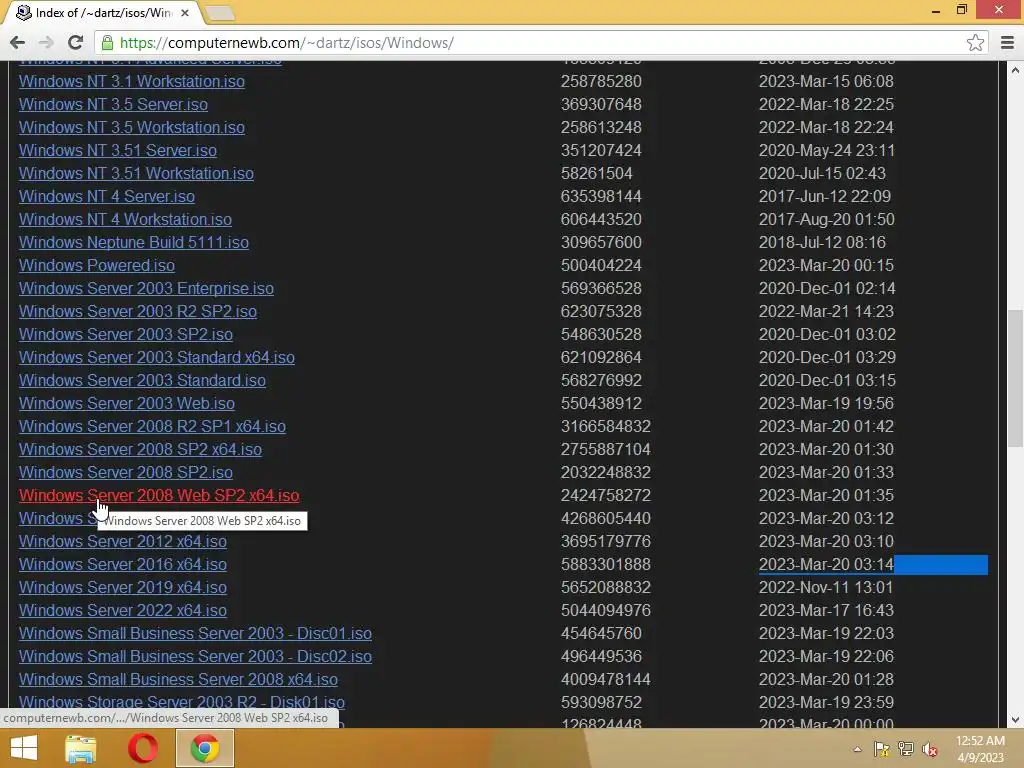Click the browser back arrow
Screen dimensions: 1024x768
point(18,43)
